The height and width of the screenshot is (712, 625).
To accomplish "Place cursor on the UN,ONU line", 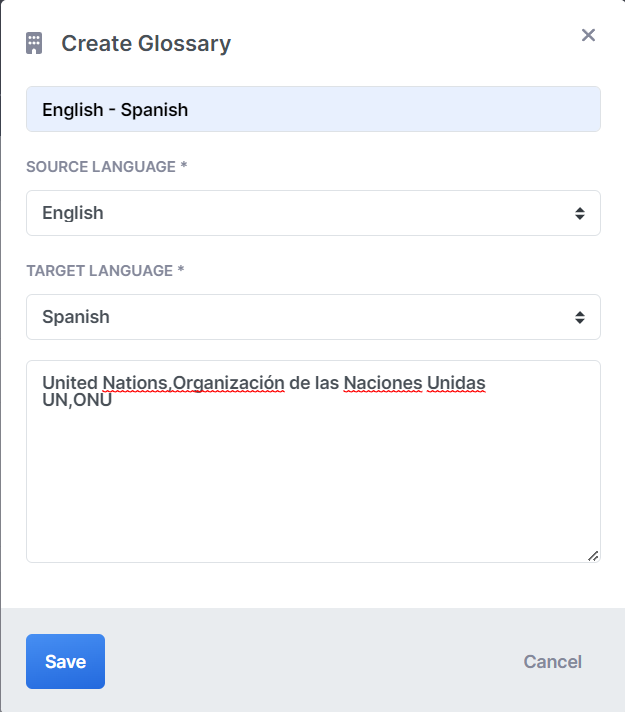I will pyautogui.click(x=77, y=401).
